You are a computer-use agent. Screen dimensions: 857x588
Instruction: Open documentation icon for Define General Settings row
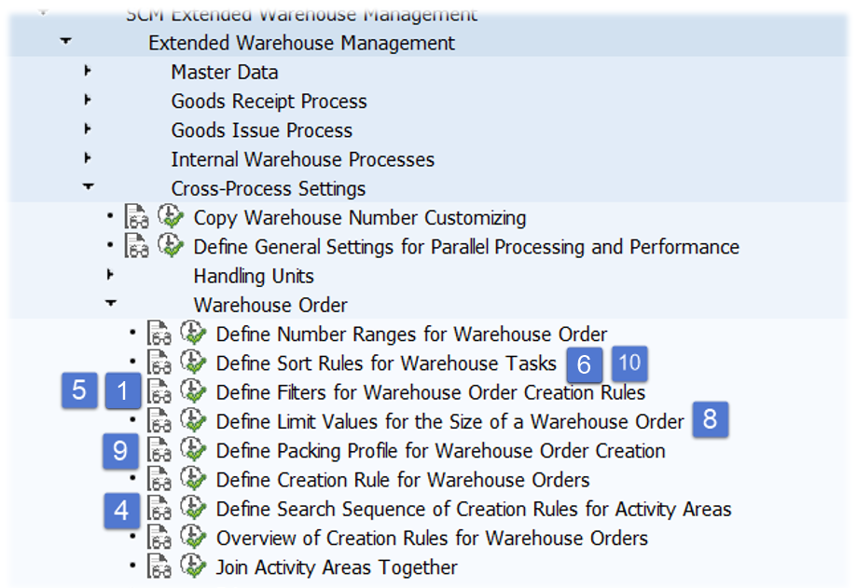pos(137,246)
